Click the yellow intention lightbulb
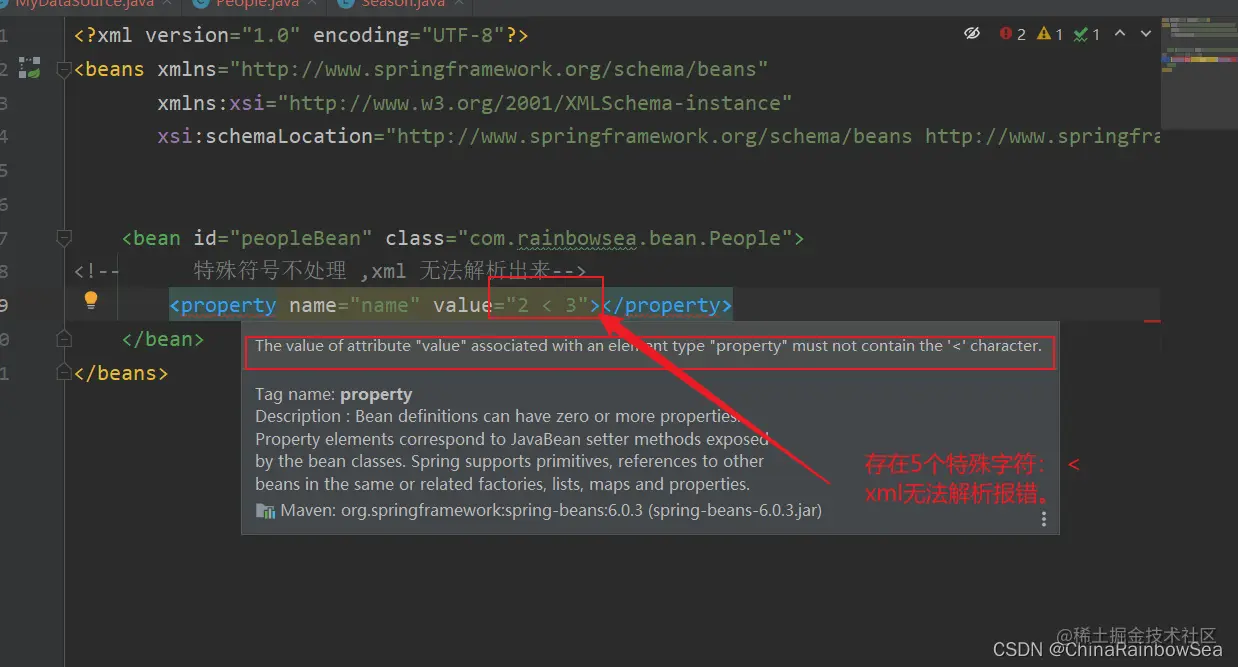 click(90, 299)
